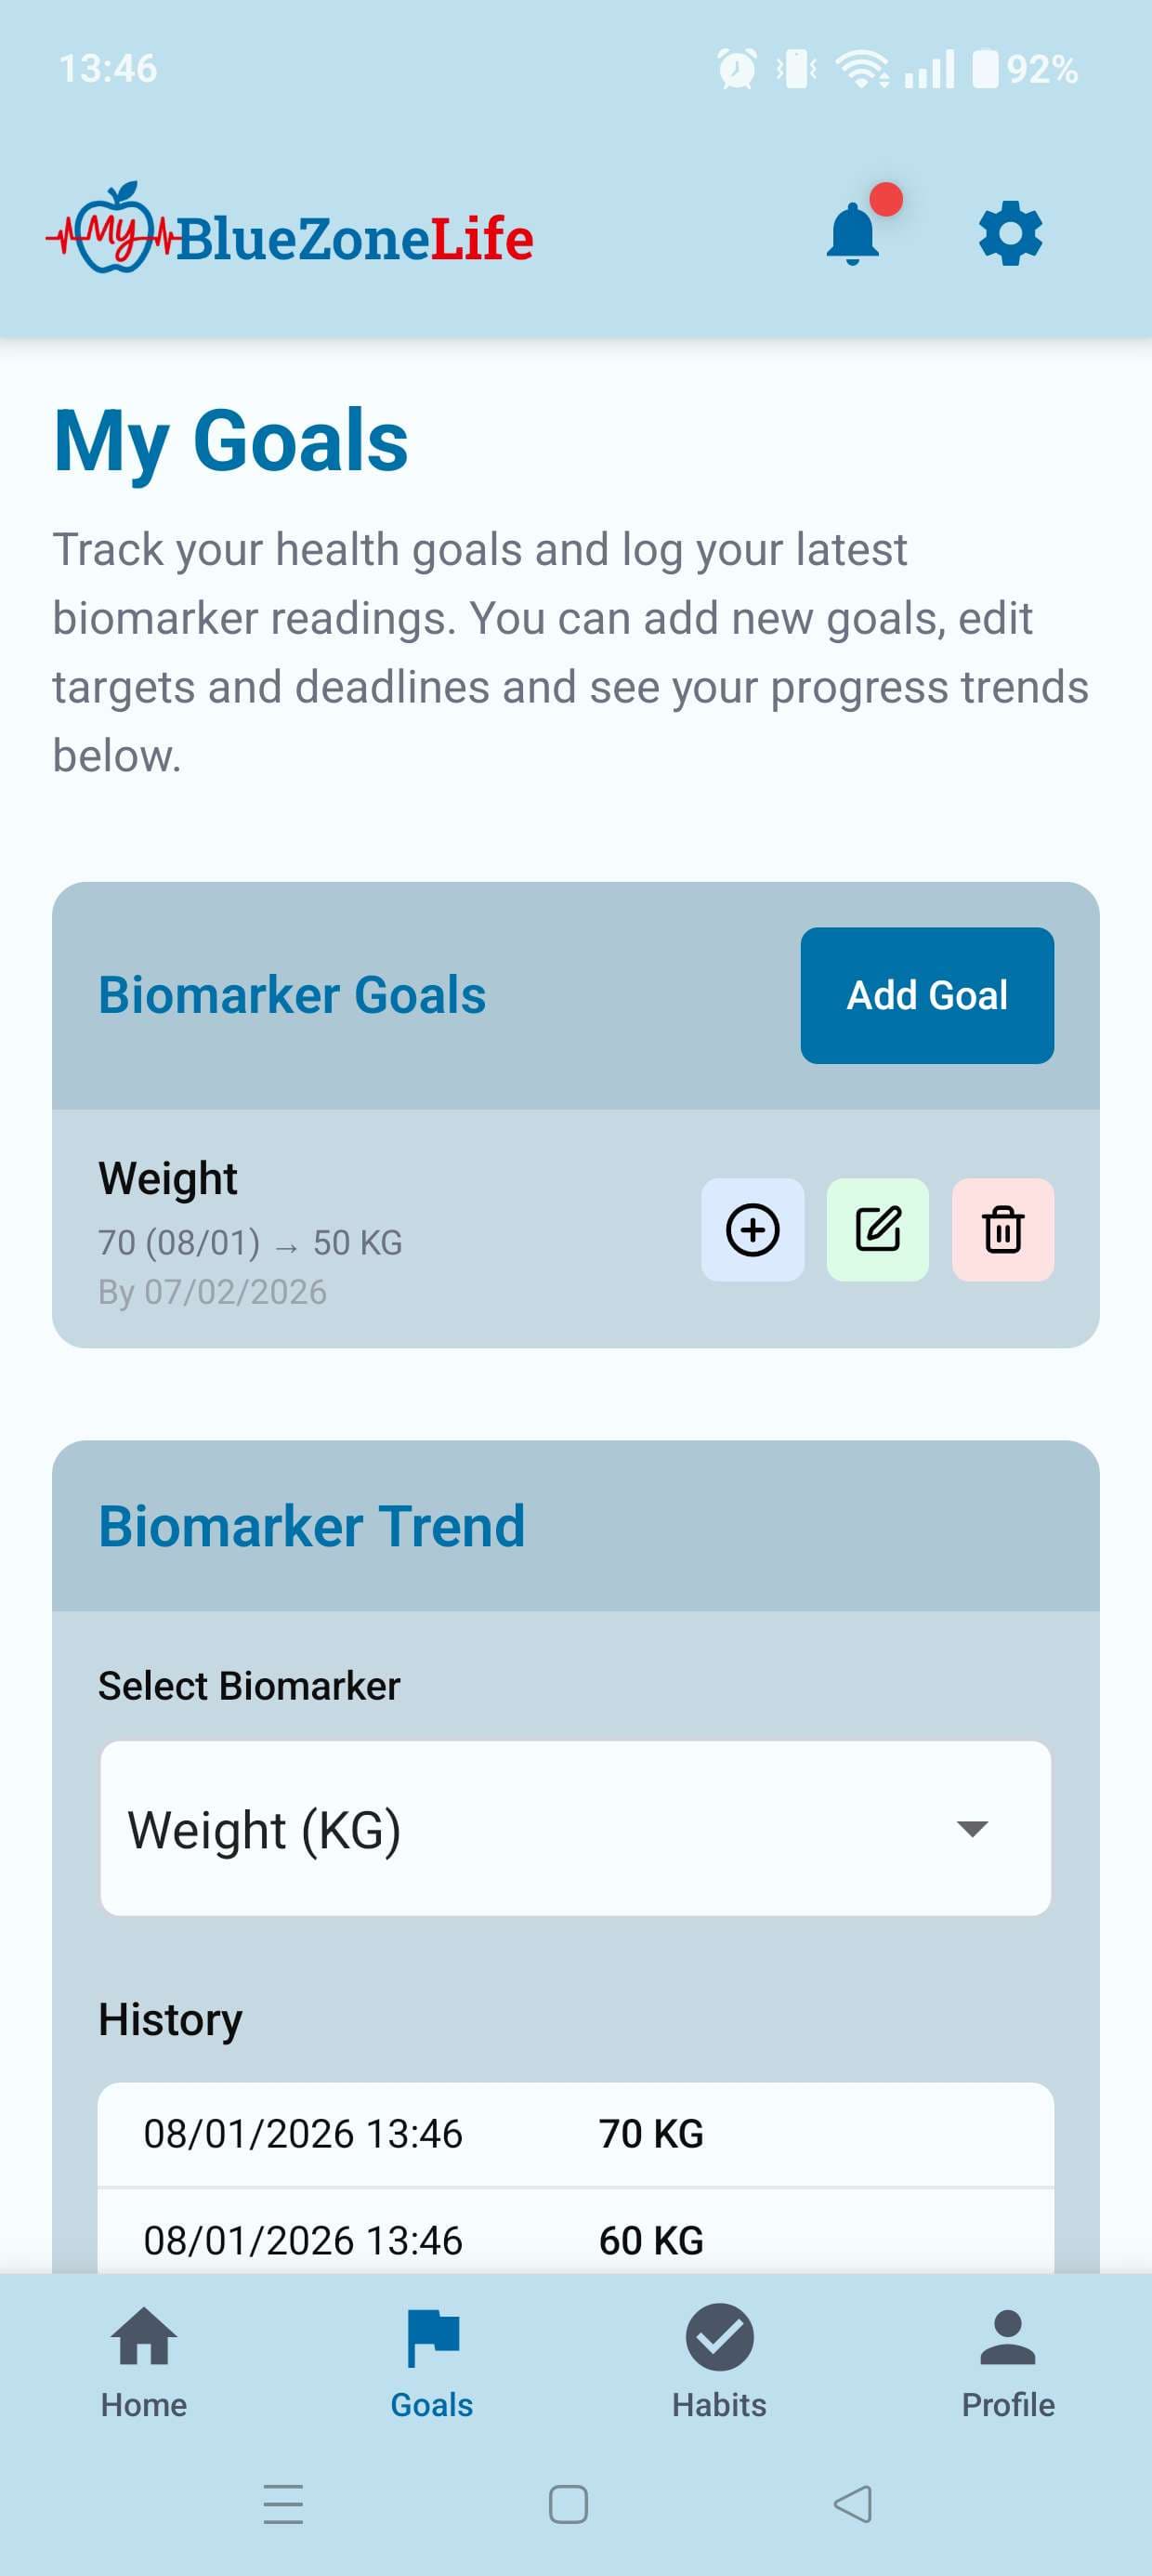Image resolution: width=1152 pixels, height=2576 pixels.
Task: Log new Weight reading with plus icon
Action: coord(752,1229)
